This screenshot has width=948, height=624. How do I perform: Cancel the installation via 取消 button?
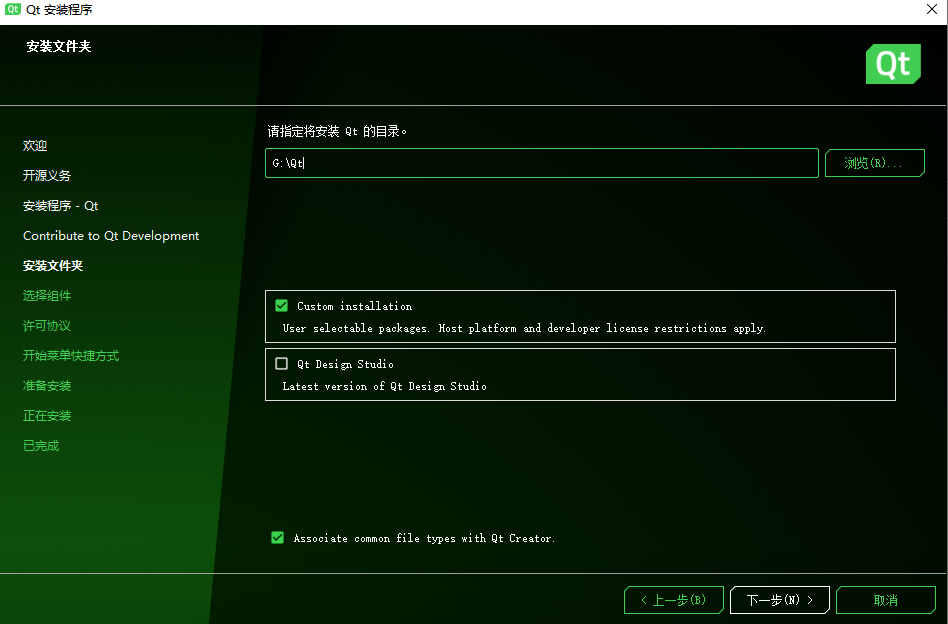click(x=885, y=599)
